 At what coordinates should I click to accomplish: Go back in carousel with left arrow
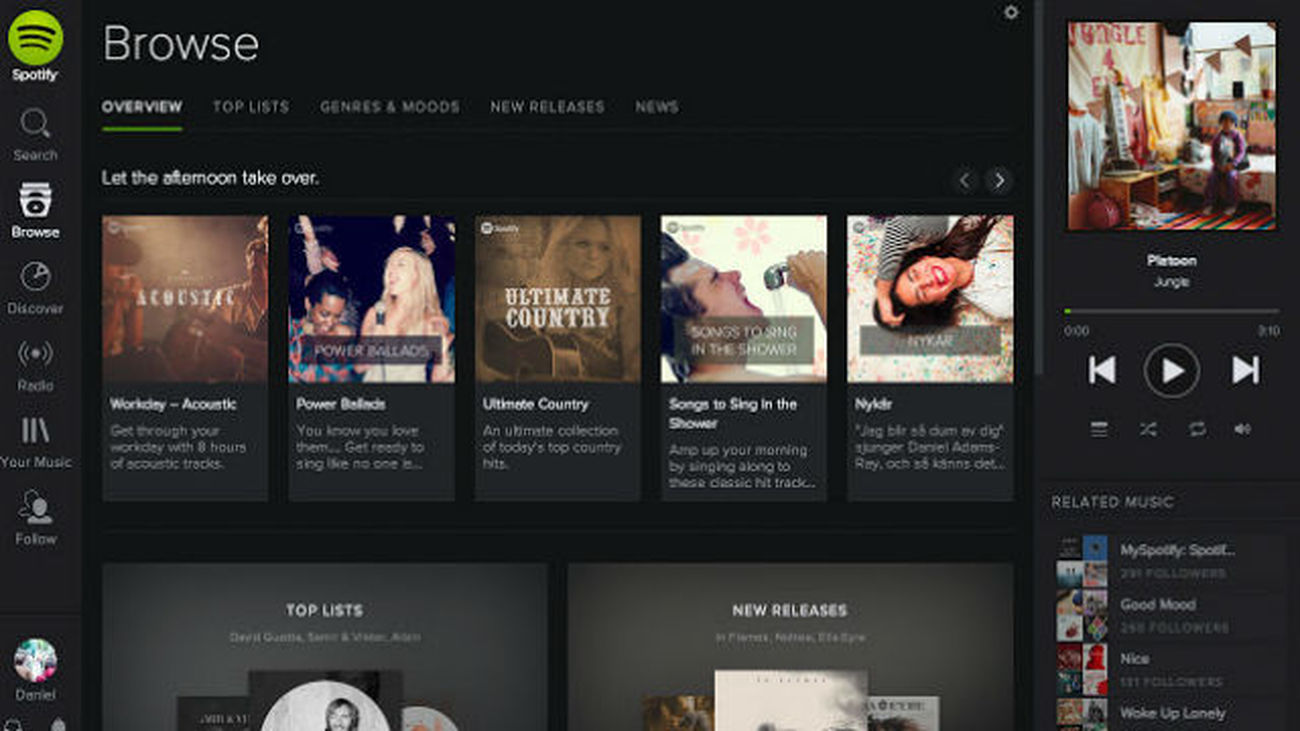963,180
